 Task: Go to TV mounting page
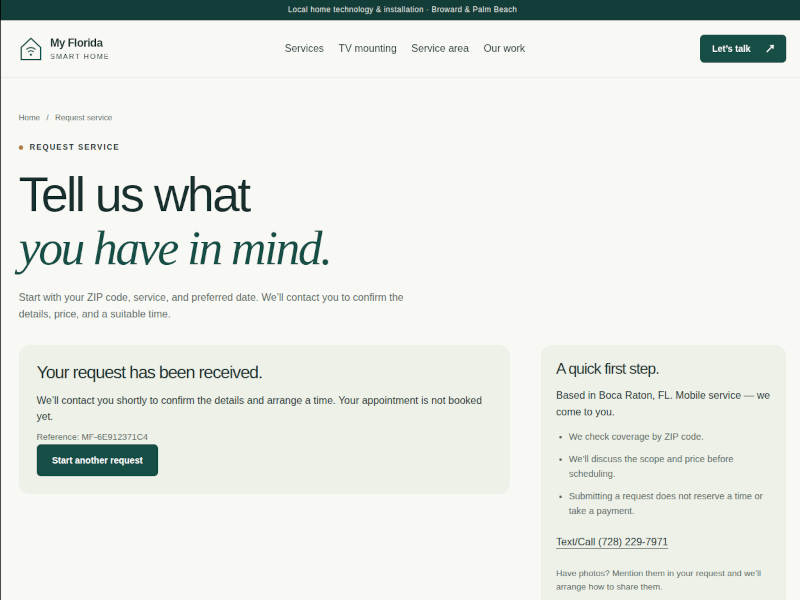pyautogui.click(x=367, y=48)
